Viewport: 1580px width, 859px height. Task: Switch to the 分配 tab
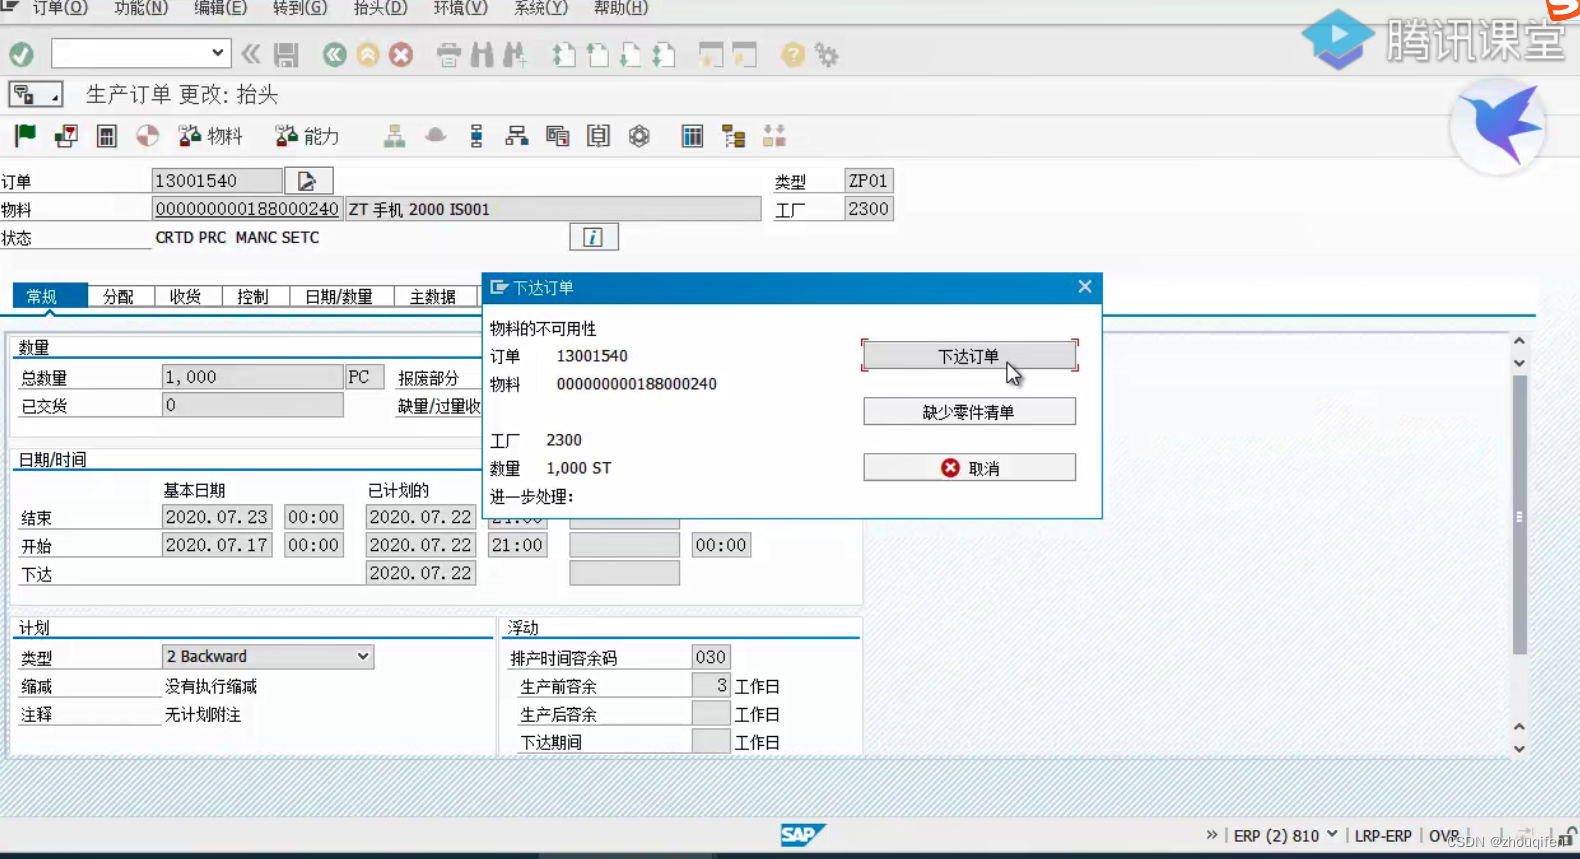119,296
